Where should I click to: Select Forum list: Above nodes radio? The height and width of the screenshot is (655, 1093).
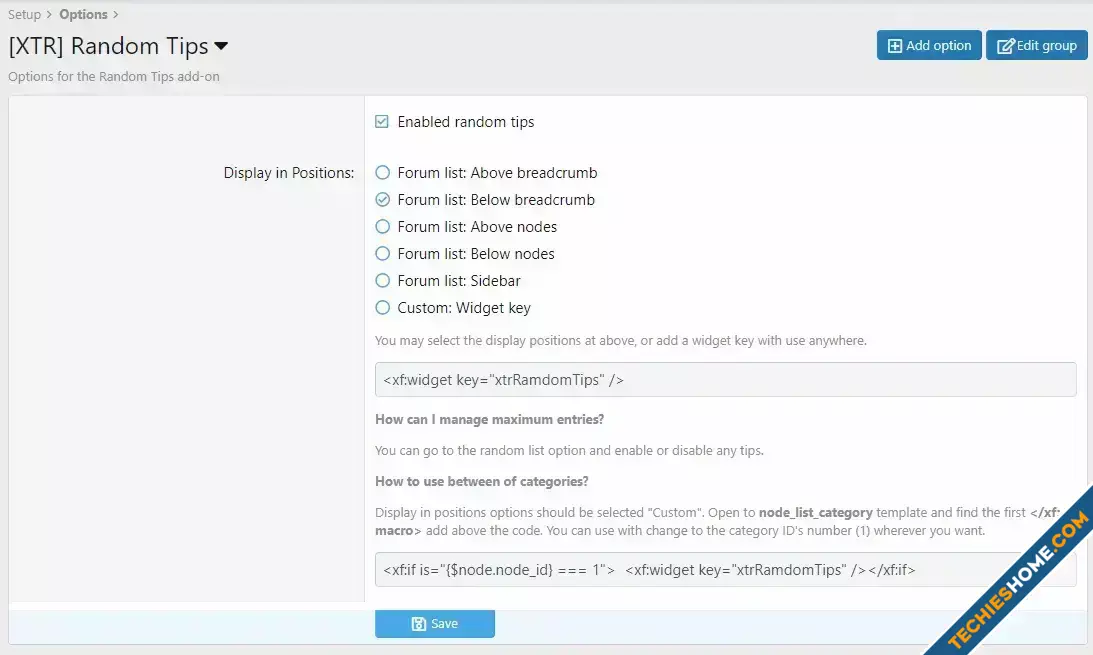(383, 227)
